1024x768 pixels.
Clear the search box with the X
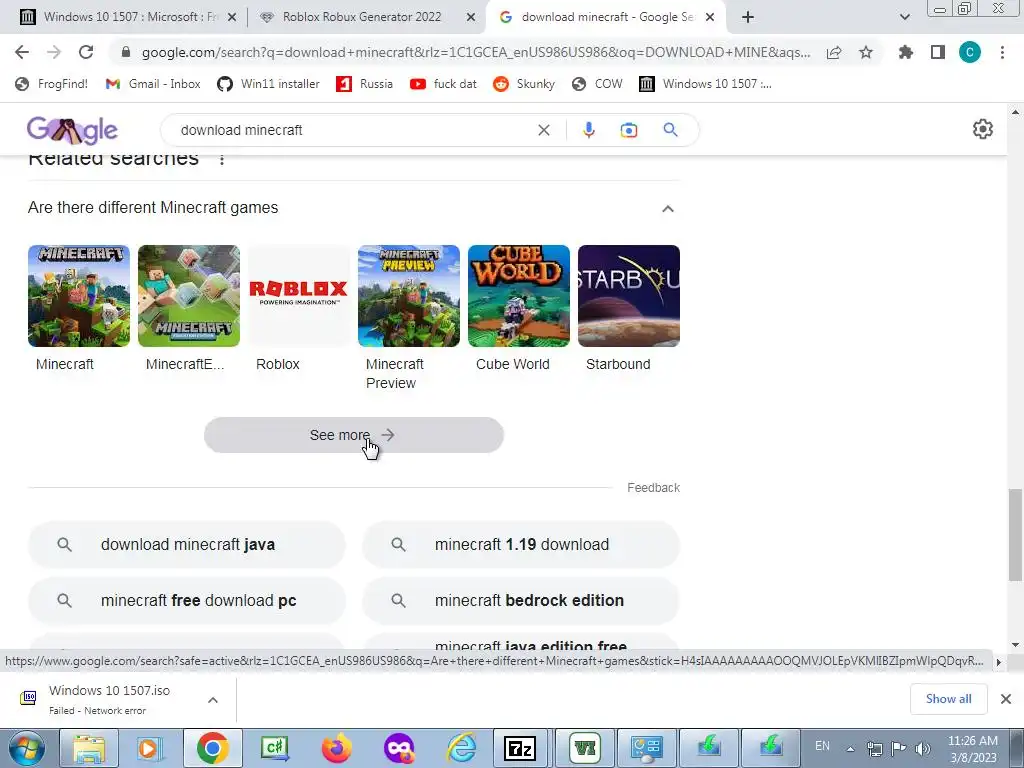tap(544, 130)
